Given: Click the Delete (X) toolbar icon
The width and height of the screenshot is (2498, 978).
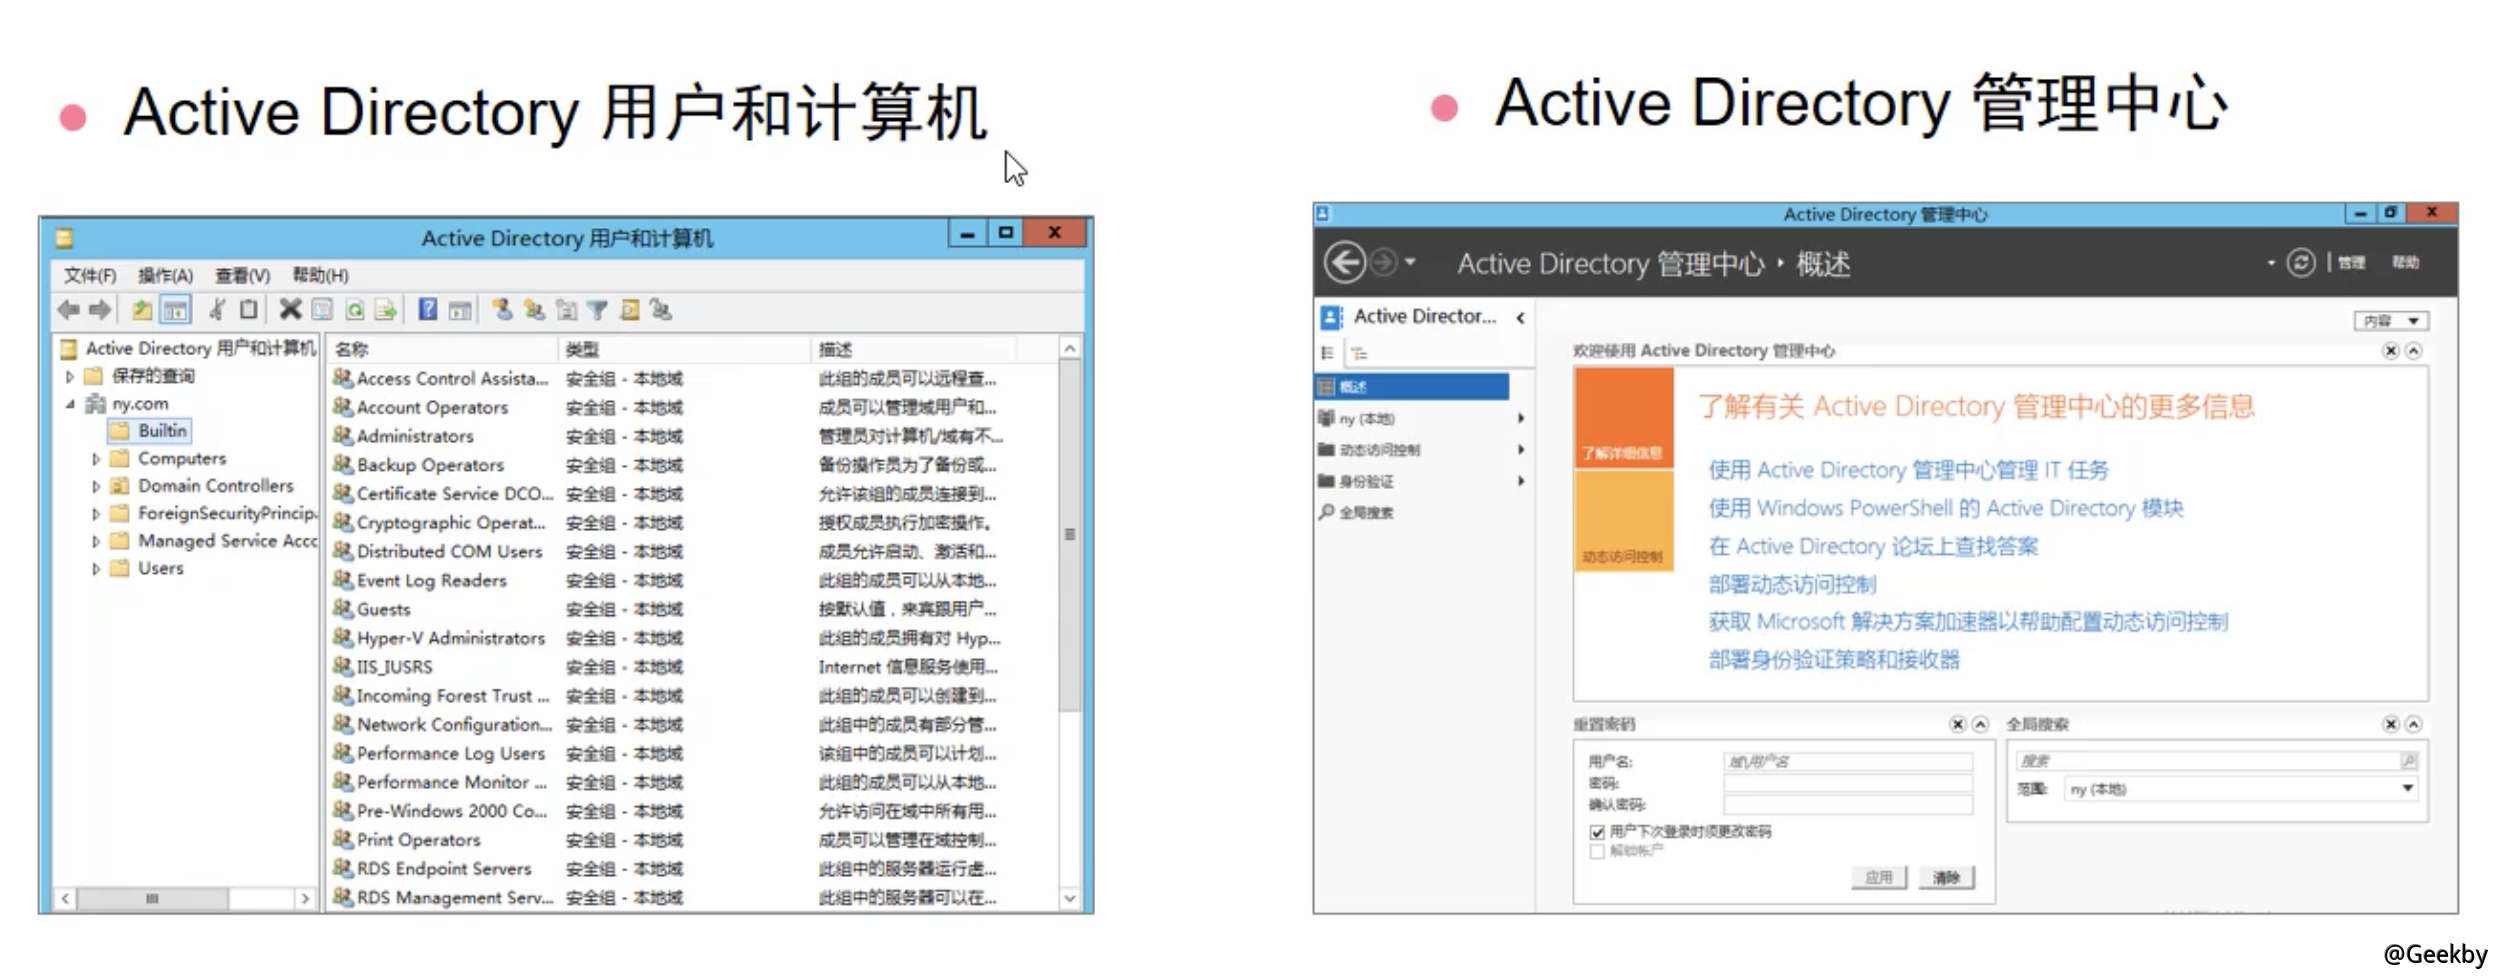Looking at the screenshot, I should [x=293, y=310].
